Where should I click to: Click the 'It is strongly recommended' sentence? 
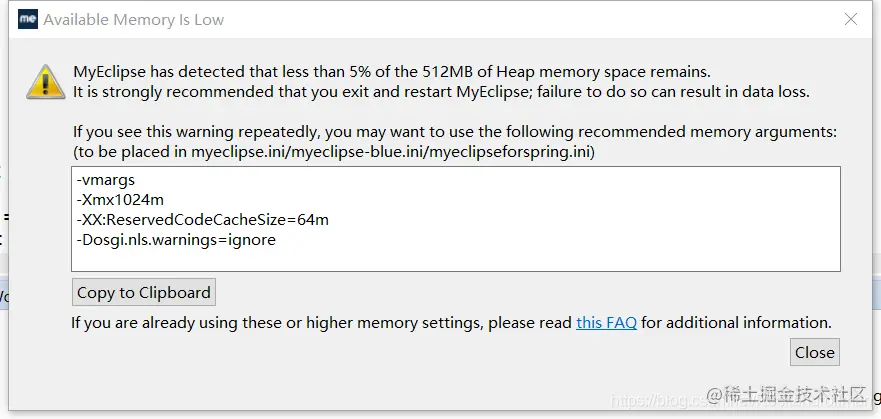[441, 92]
